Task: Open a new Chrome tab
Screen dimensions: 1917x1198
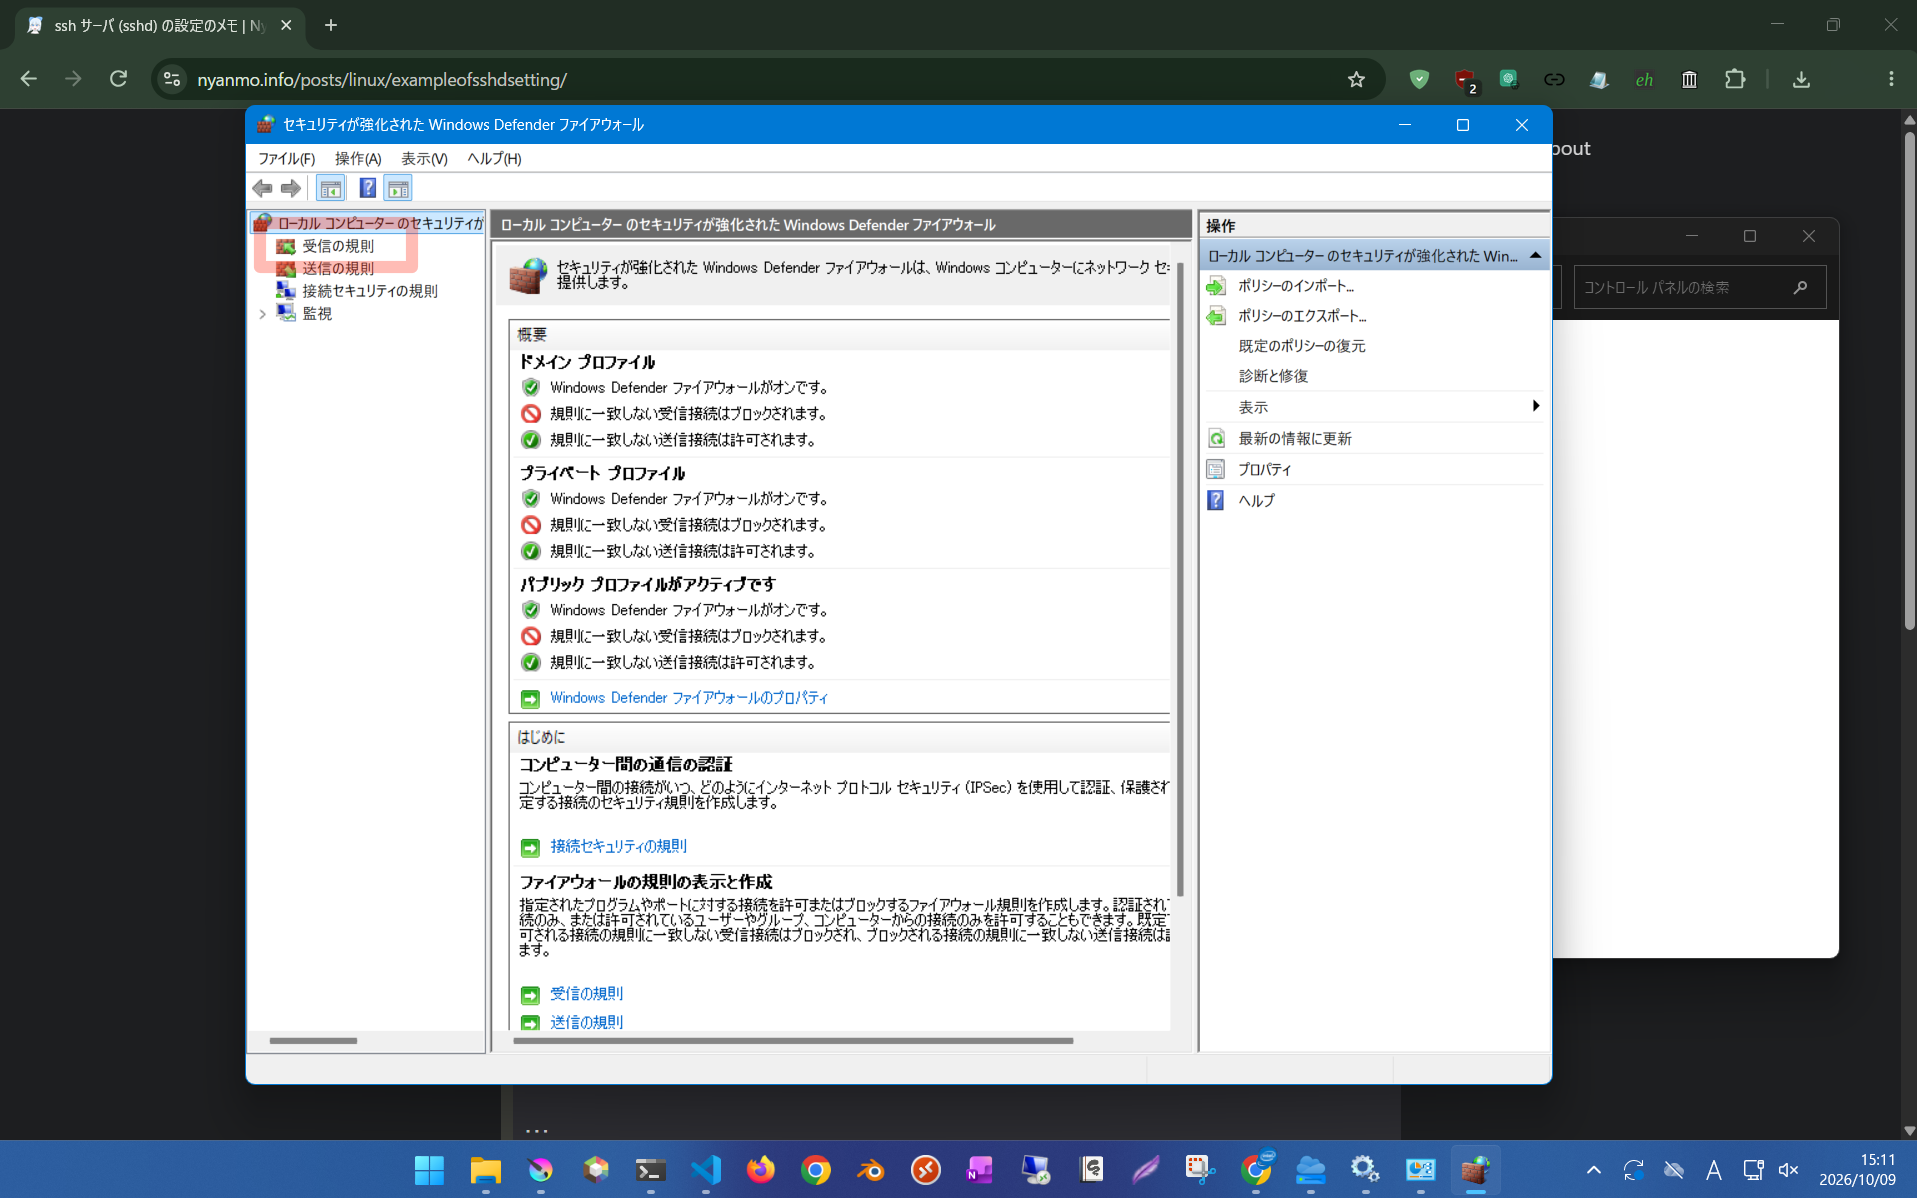Action: pos(331,25)
